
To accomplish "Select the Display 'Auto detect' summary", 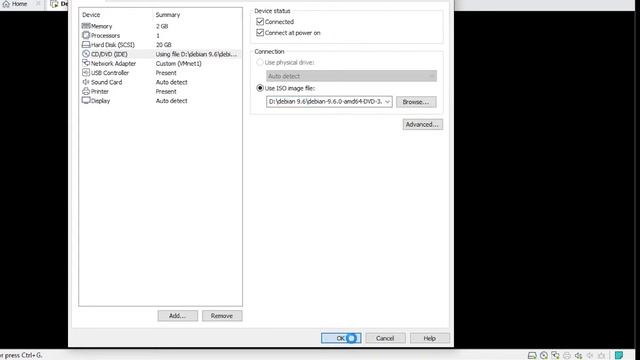I will (x=171, y=101).
